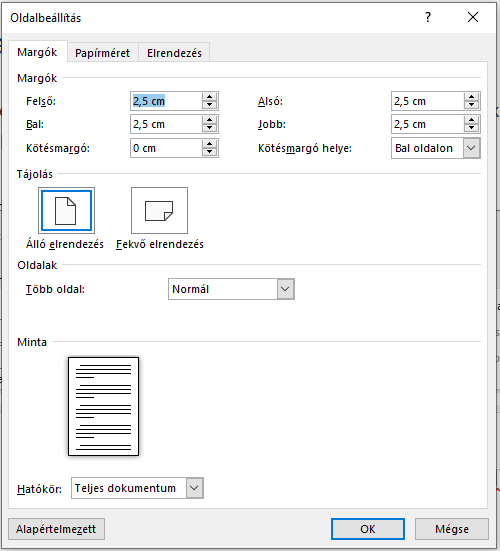The image size is (500, 551).
Task: Cancel with the Mégse button
Action: 452,529
